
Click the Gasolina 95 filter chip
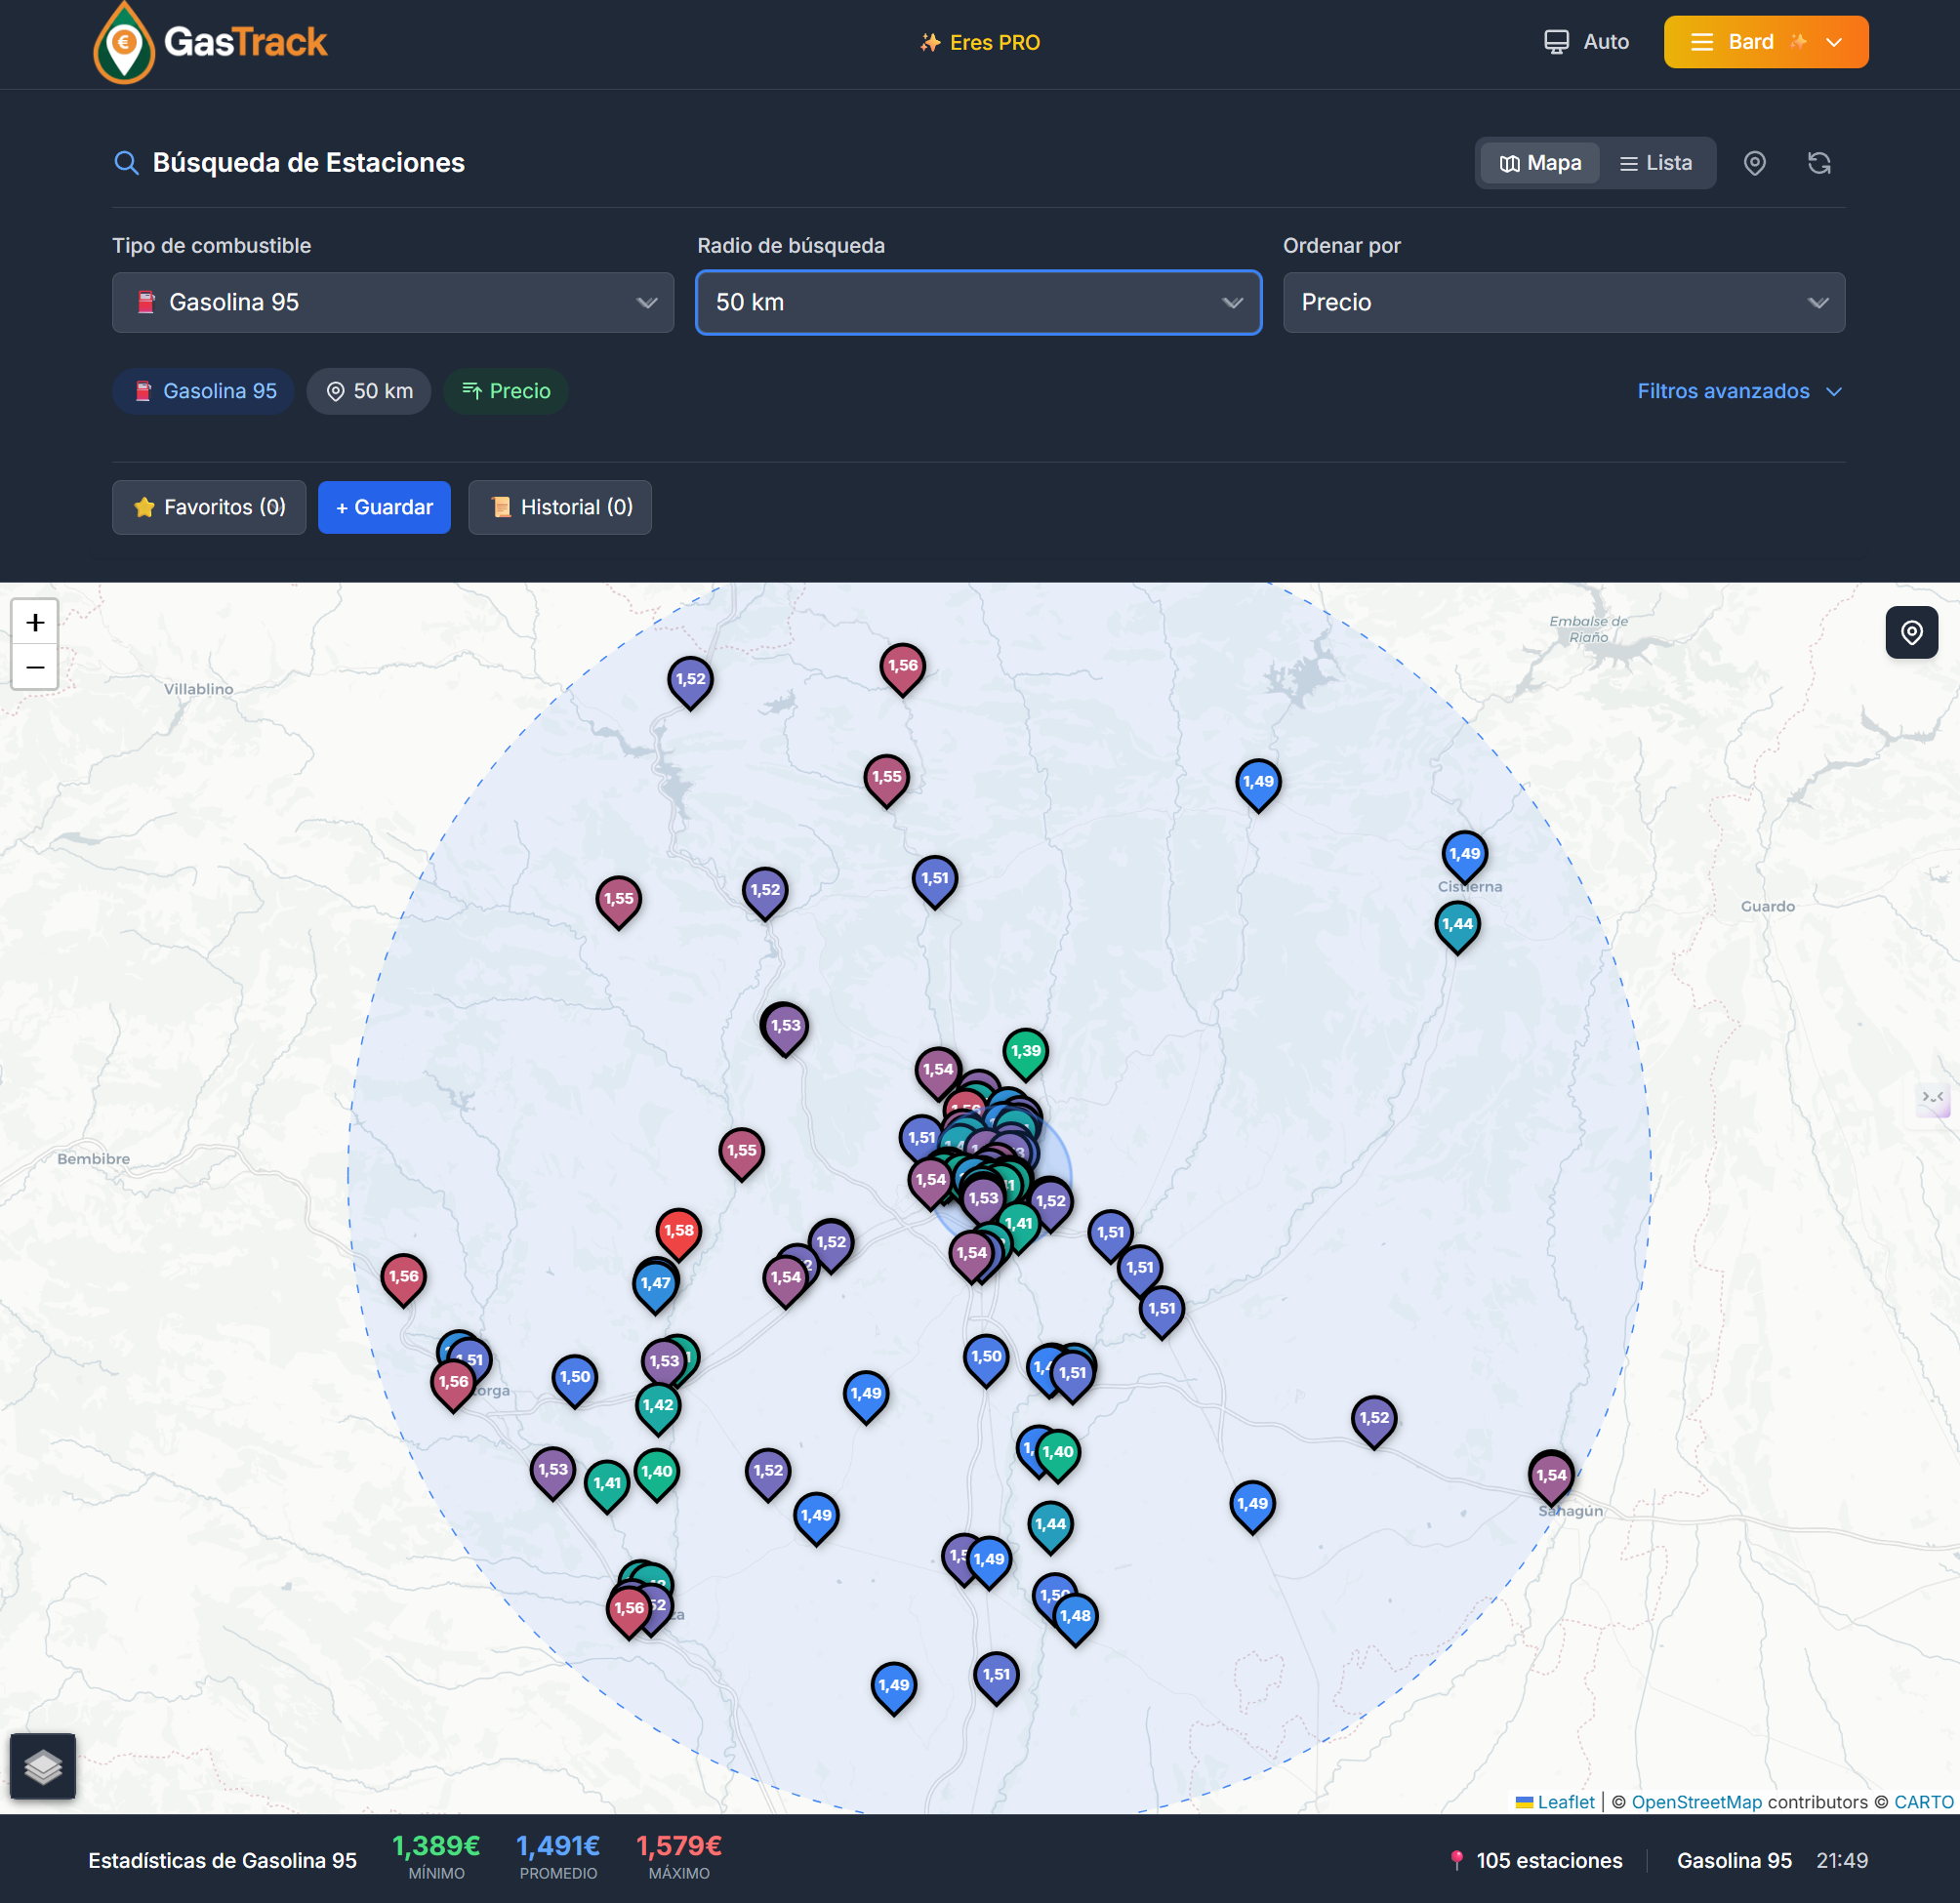pyautogui.click(x=204, y=391)
